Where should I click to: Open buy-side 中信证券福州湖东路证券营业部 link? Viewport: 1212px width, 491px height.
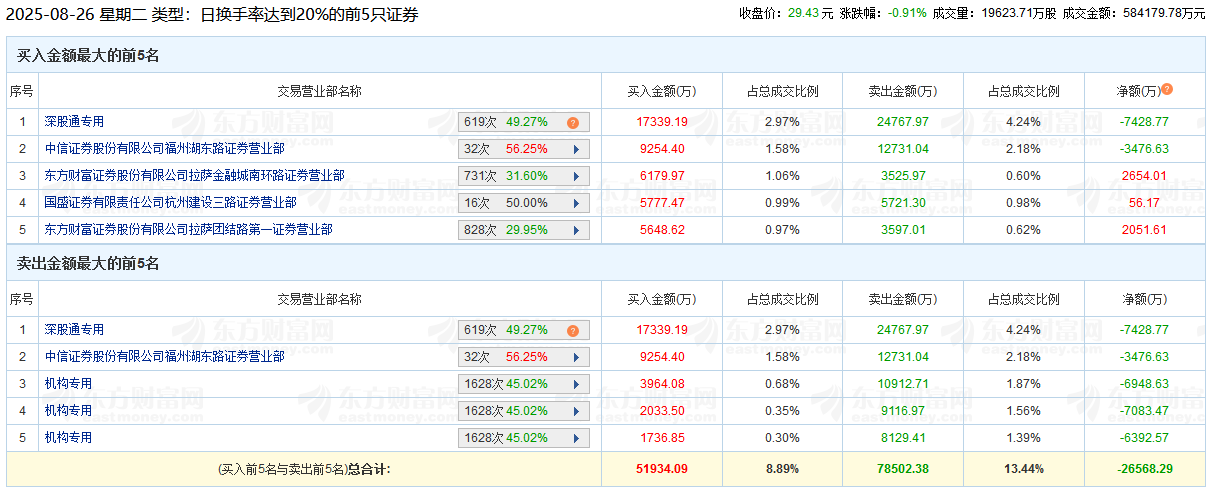(164, 149)
